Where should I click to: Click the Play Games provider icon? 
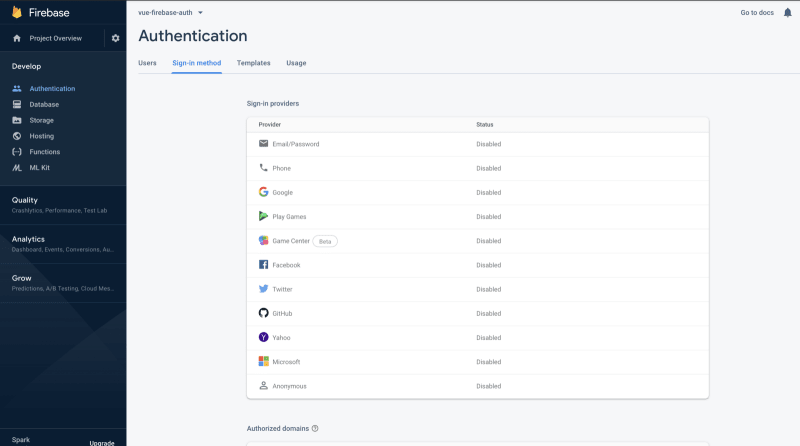pyautogui.click(x=263, y=216)
